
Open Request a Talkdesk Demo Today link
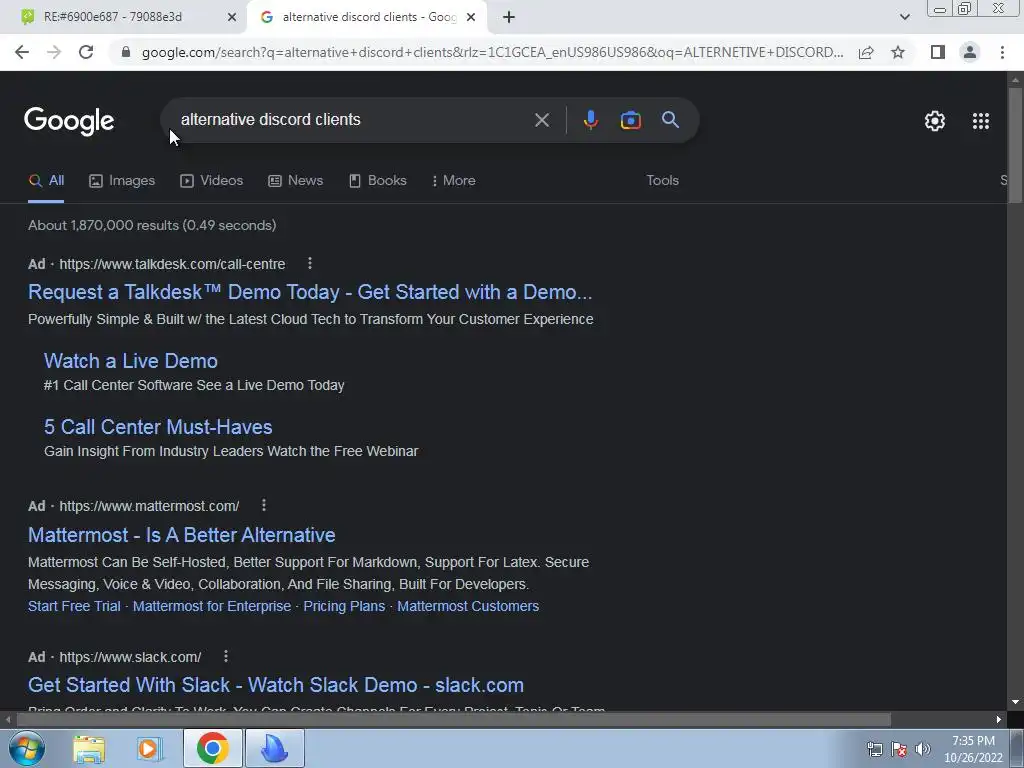pyautogui.click(x=310, y=292)
